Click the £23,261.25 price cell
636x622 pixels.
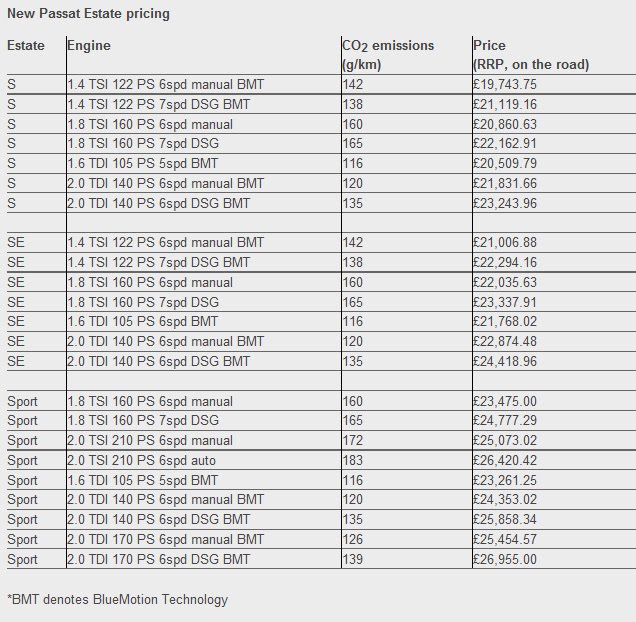point(505,480)
